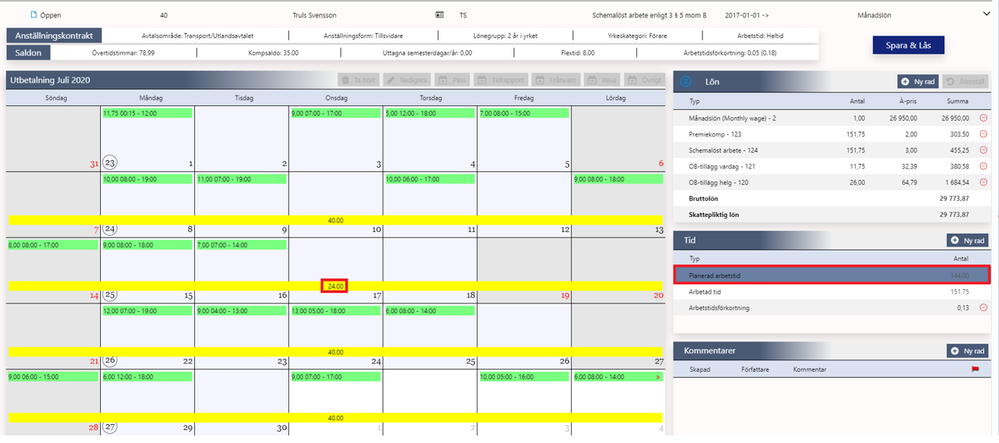The image size is (999, 443).
Task: Click Avtalsområde: Transport/Utlandsavtalet text
Action: point(198,36)
